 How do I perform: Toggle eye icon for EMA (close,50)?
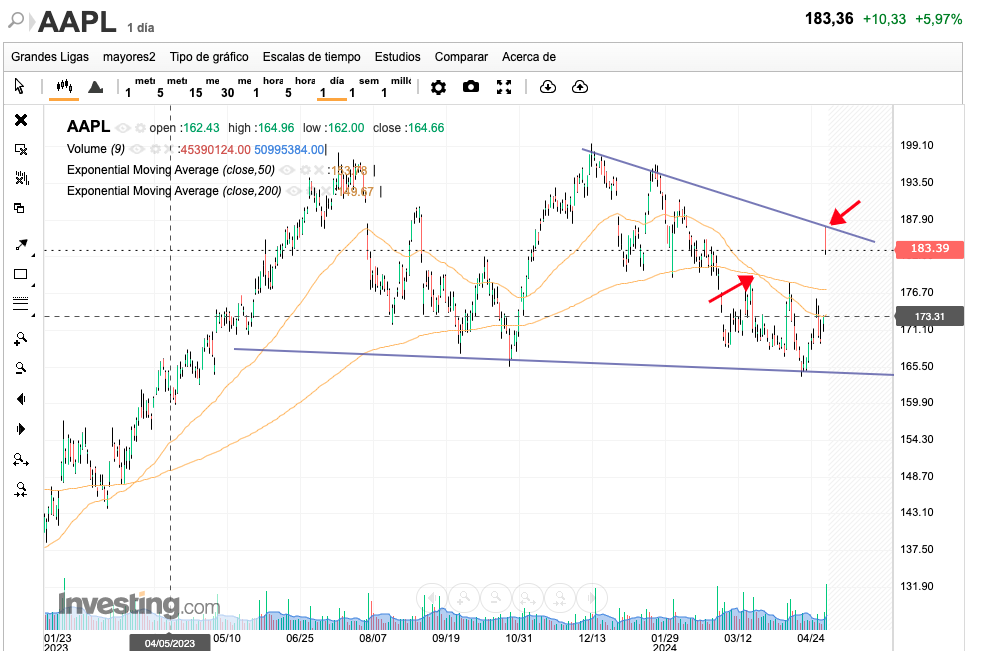288,170
